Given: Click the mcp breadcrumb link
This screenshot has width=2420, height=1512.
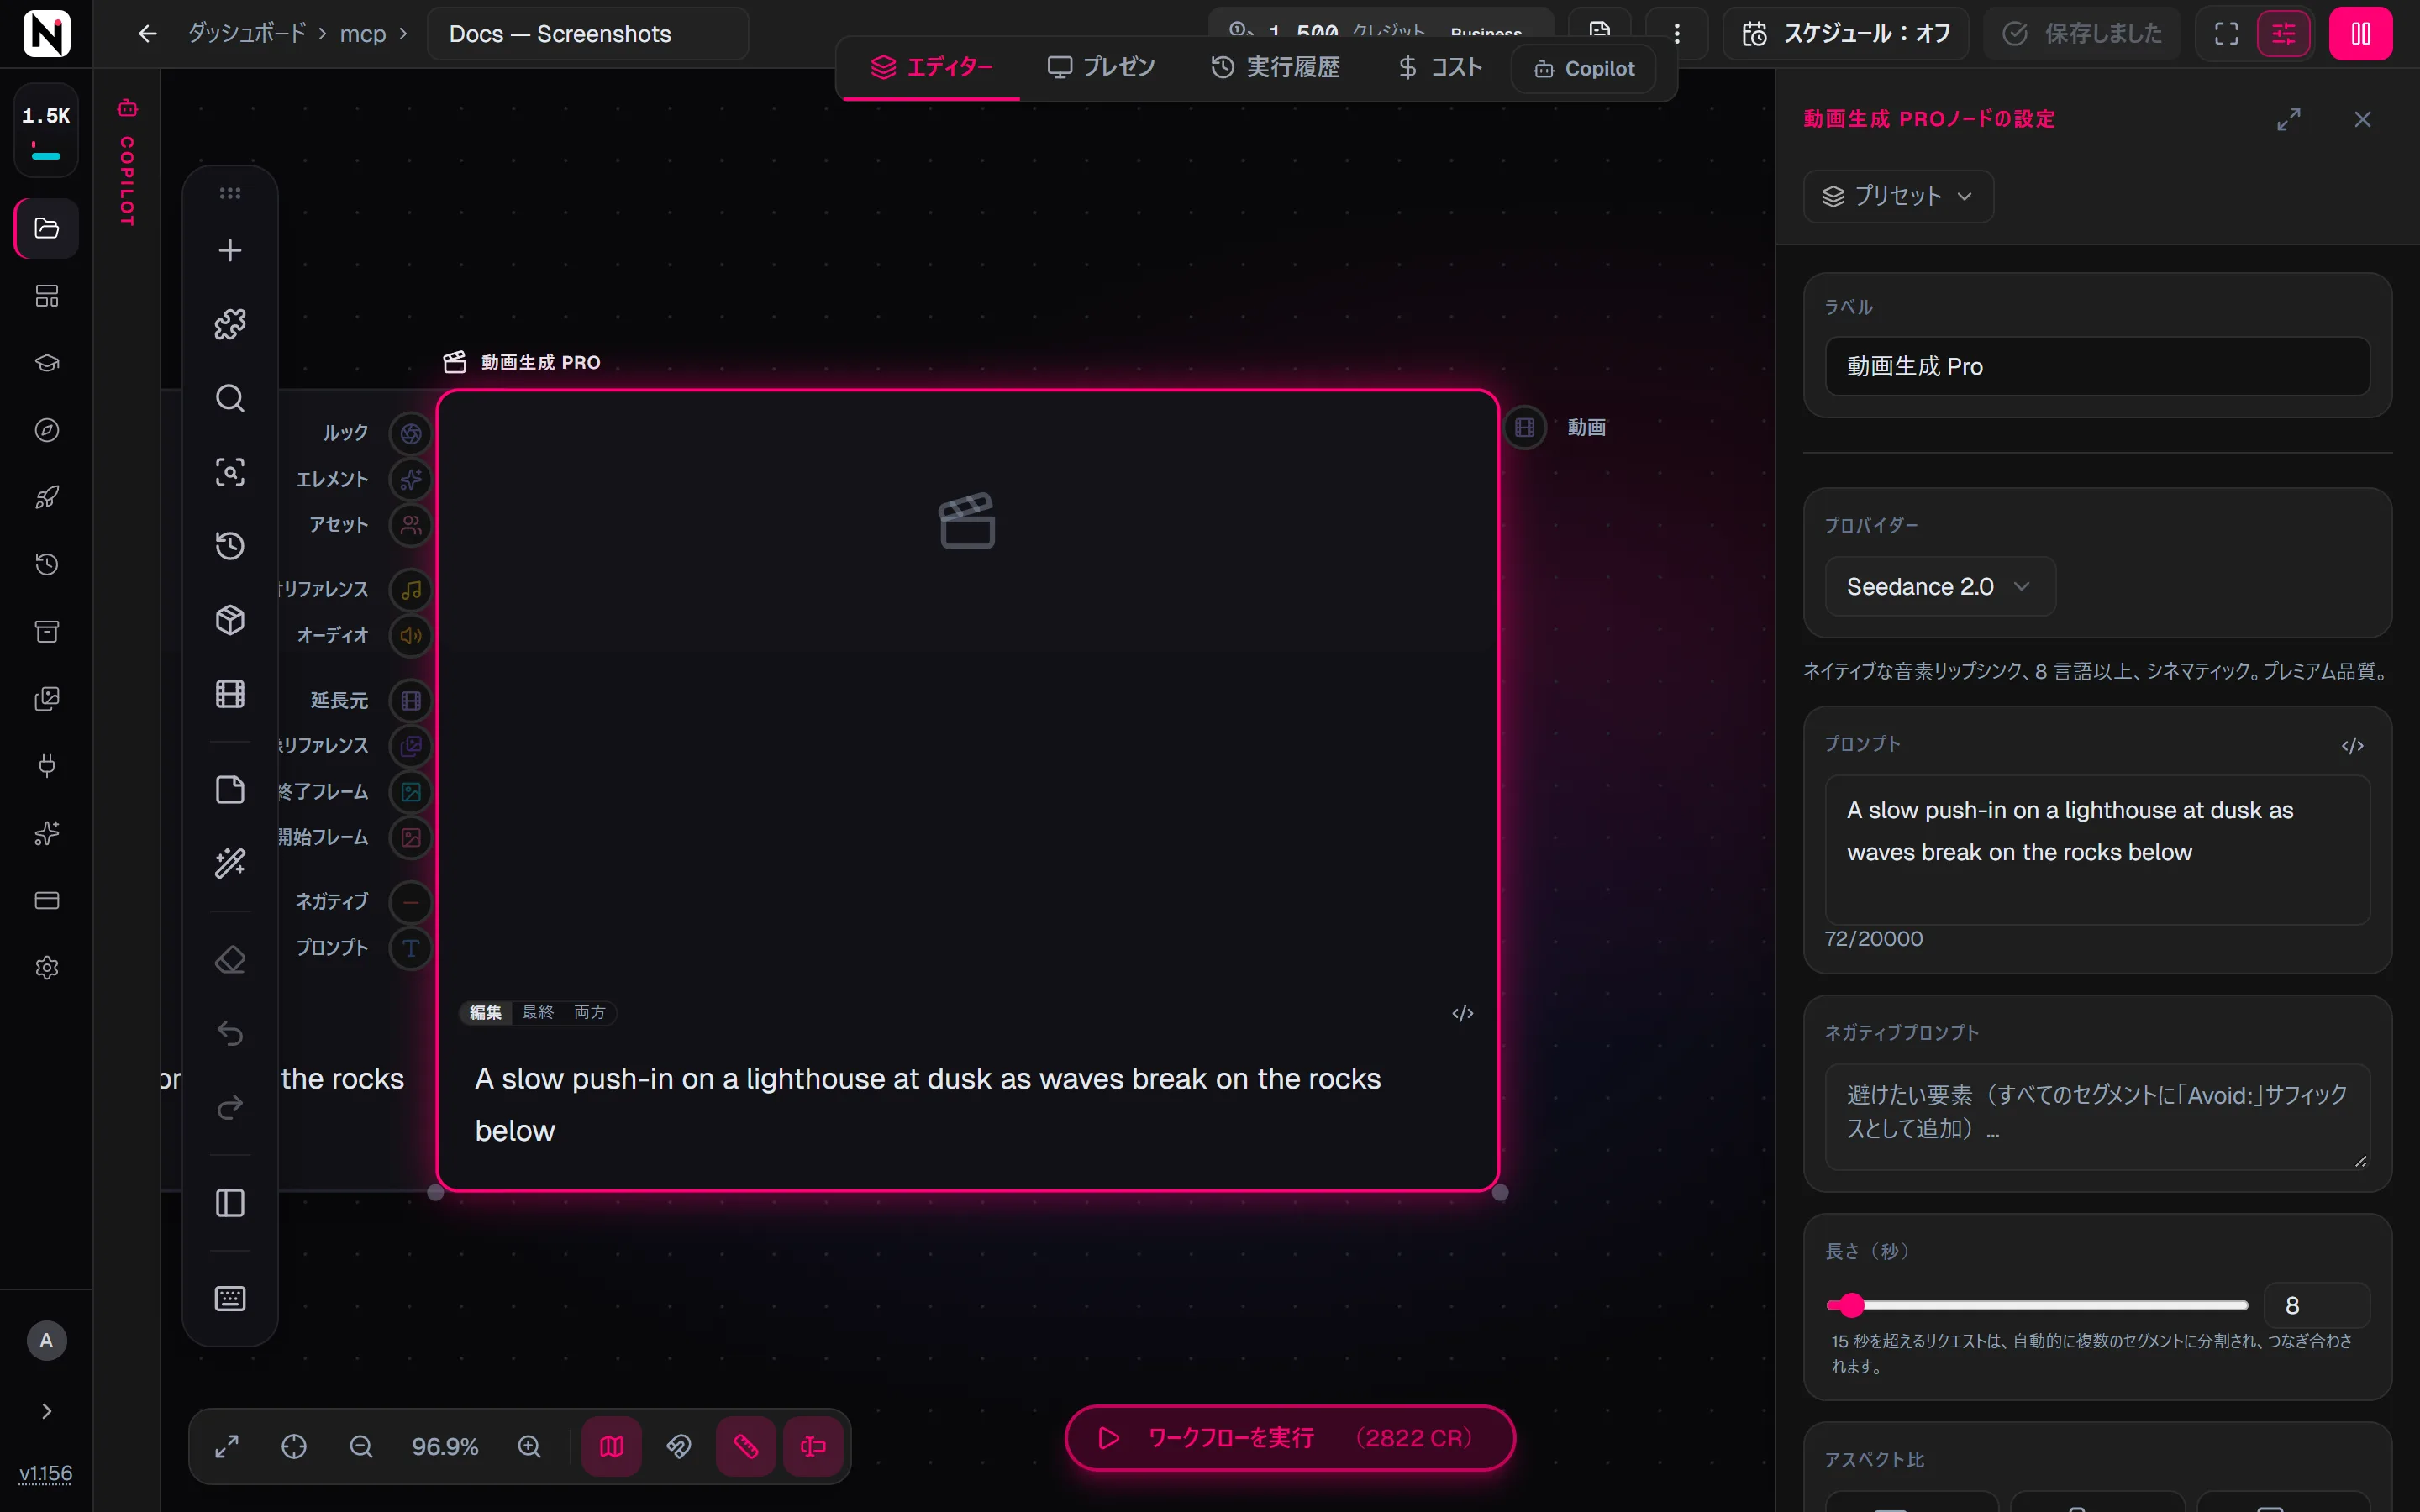Looking at the screenshot, I should (362, 34).
